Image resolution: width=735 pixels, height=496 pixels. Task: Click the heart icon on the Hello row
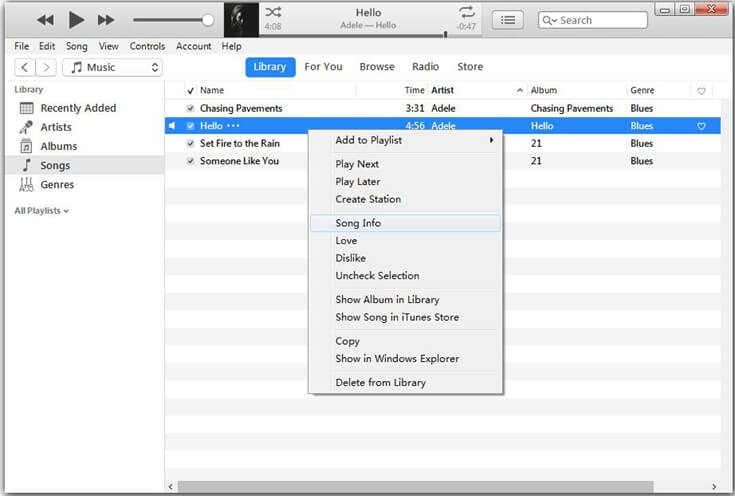click(701, 126)
